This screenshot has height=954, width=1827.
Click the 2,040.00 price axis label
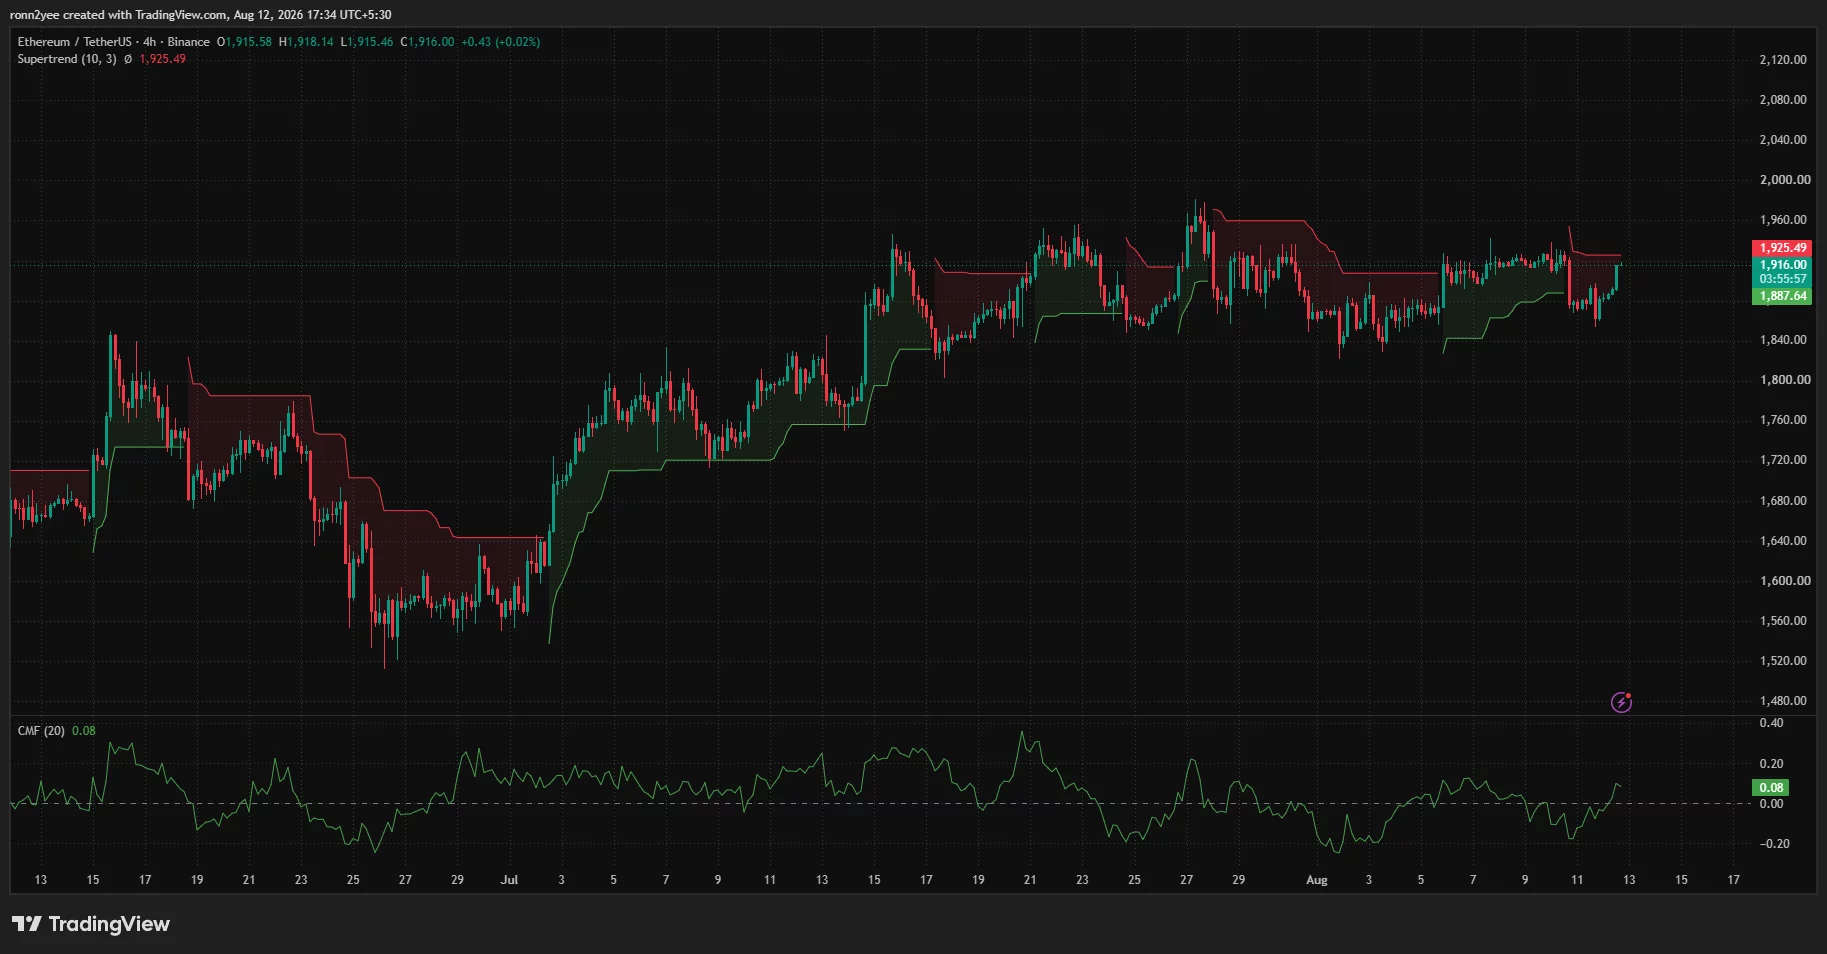1783,140
